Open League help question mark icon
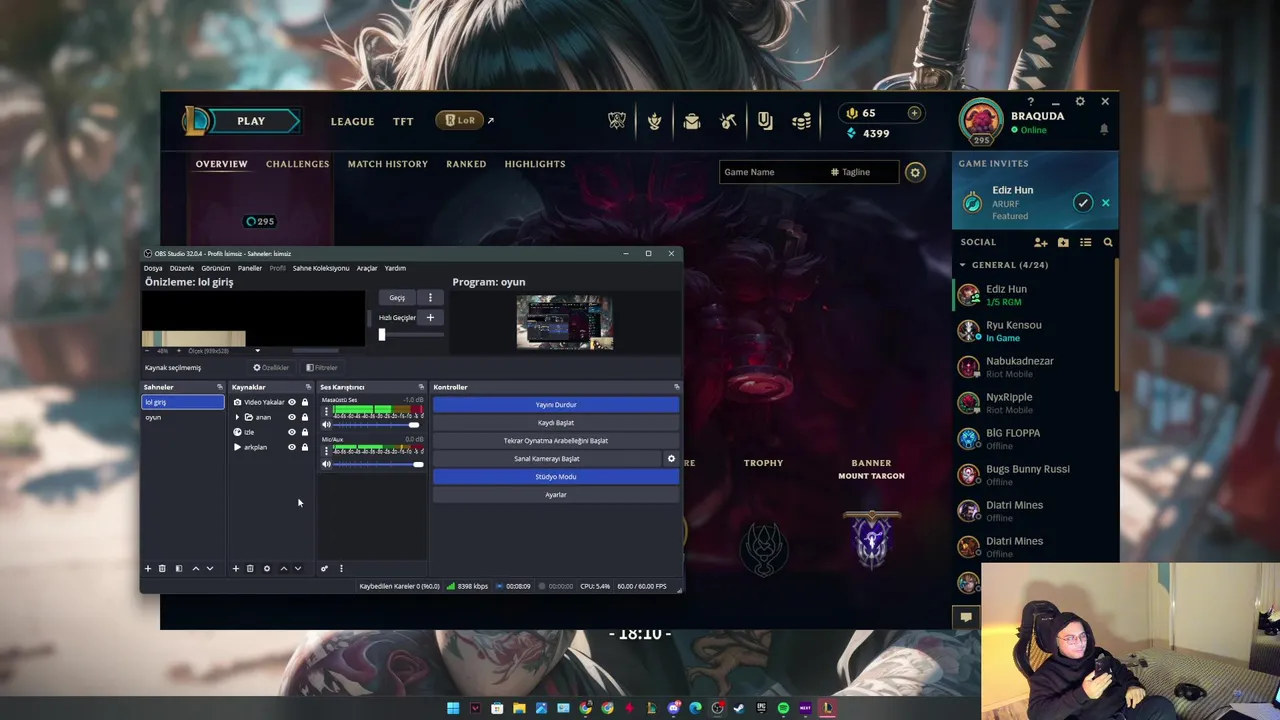This screenshot has height=720, width=1280. (1030, 102)
